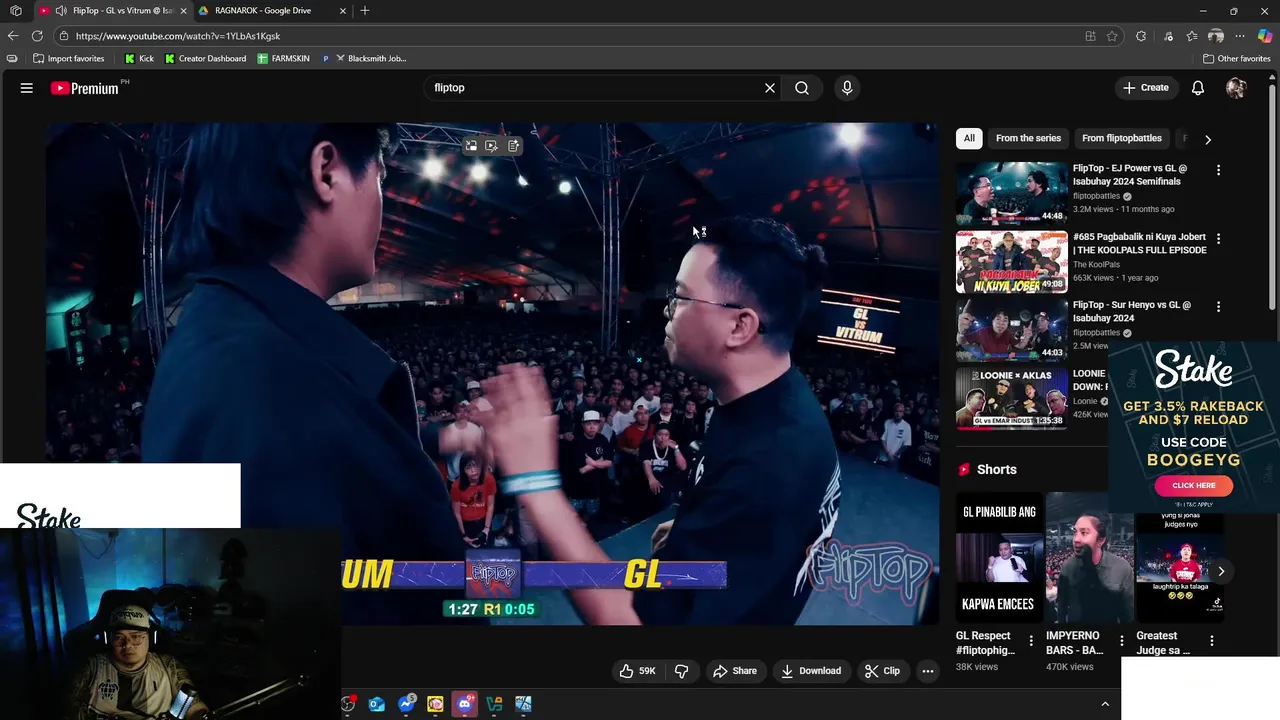Screen dimensions: 1280x720
Task: Visit The KoolPals channel name
Action: (1096, 265)
